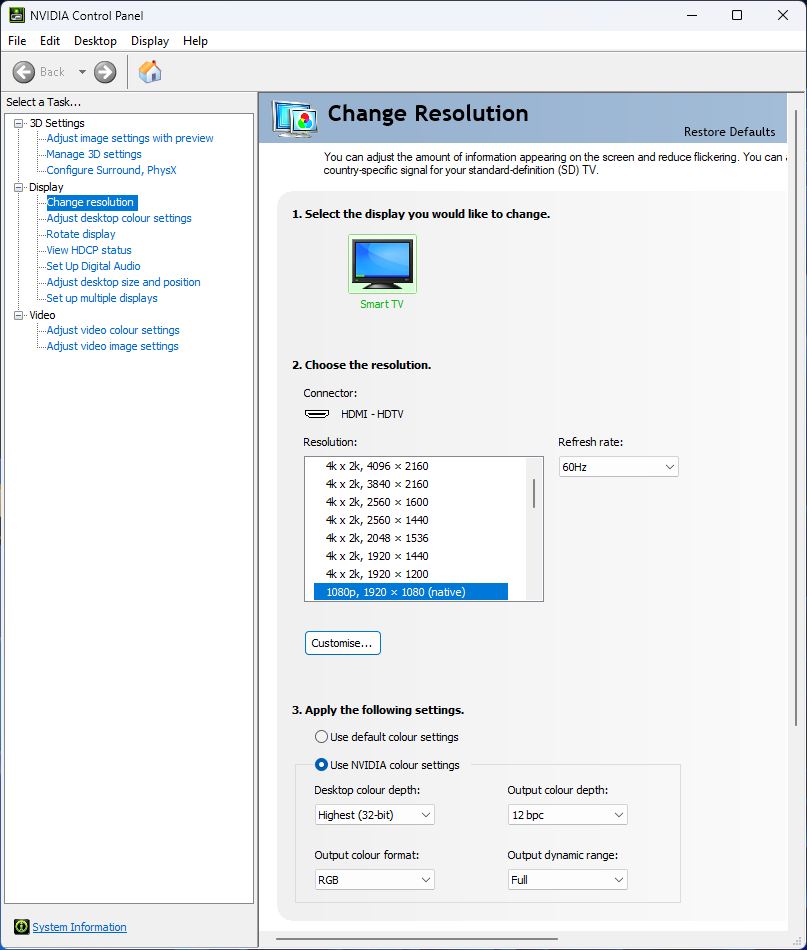
Task: Click the HDMI connector icon
Action: (317, 414)
